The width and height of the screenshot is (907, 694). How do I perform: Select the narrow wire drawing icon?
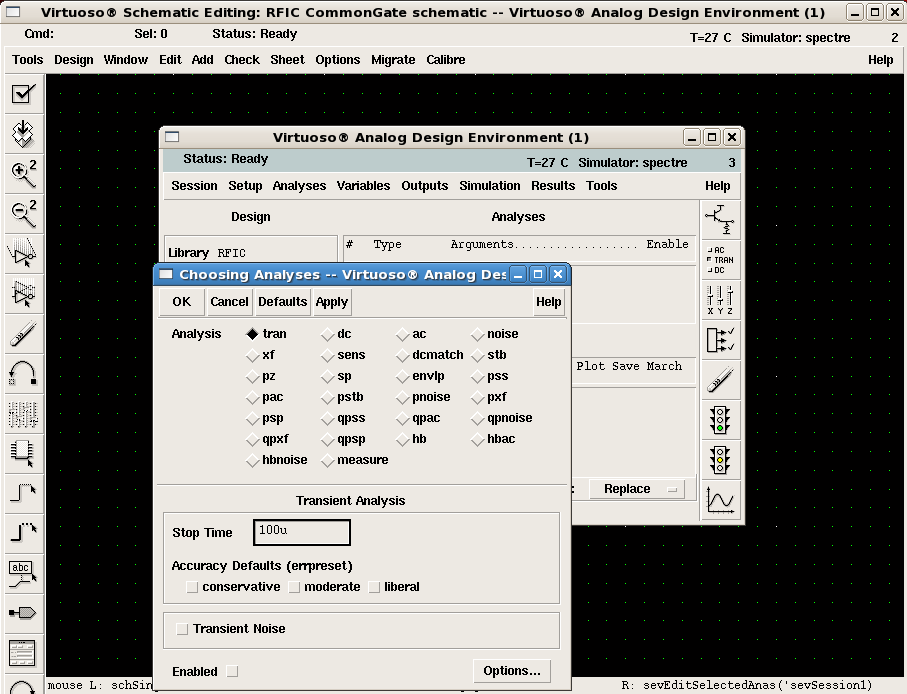tap(24, 493)
